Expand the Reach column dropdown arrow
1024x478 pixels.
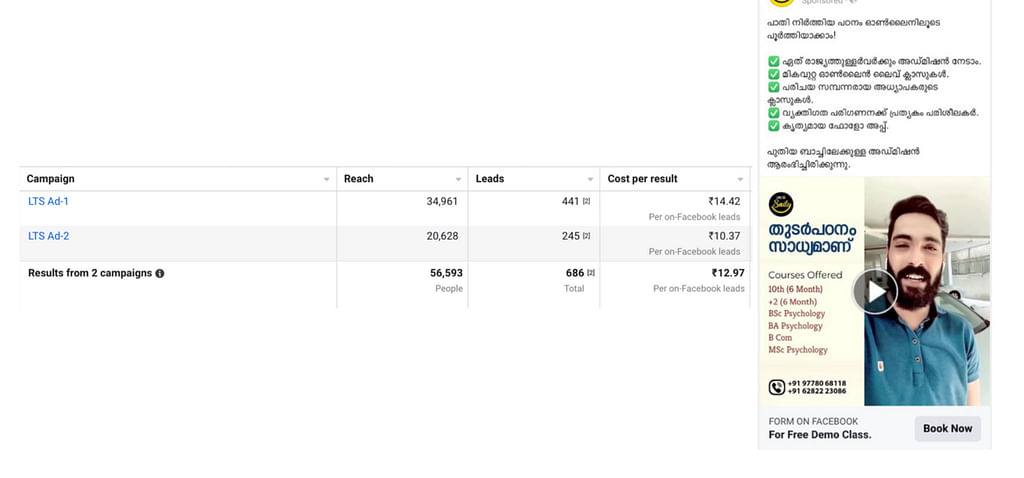point(458,180)
